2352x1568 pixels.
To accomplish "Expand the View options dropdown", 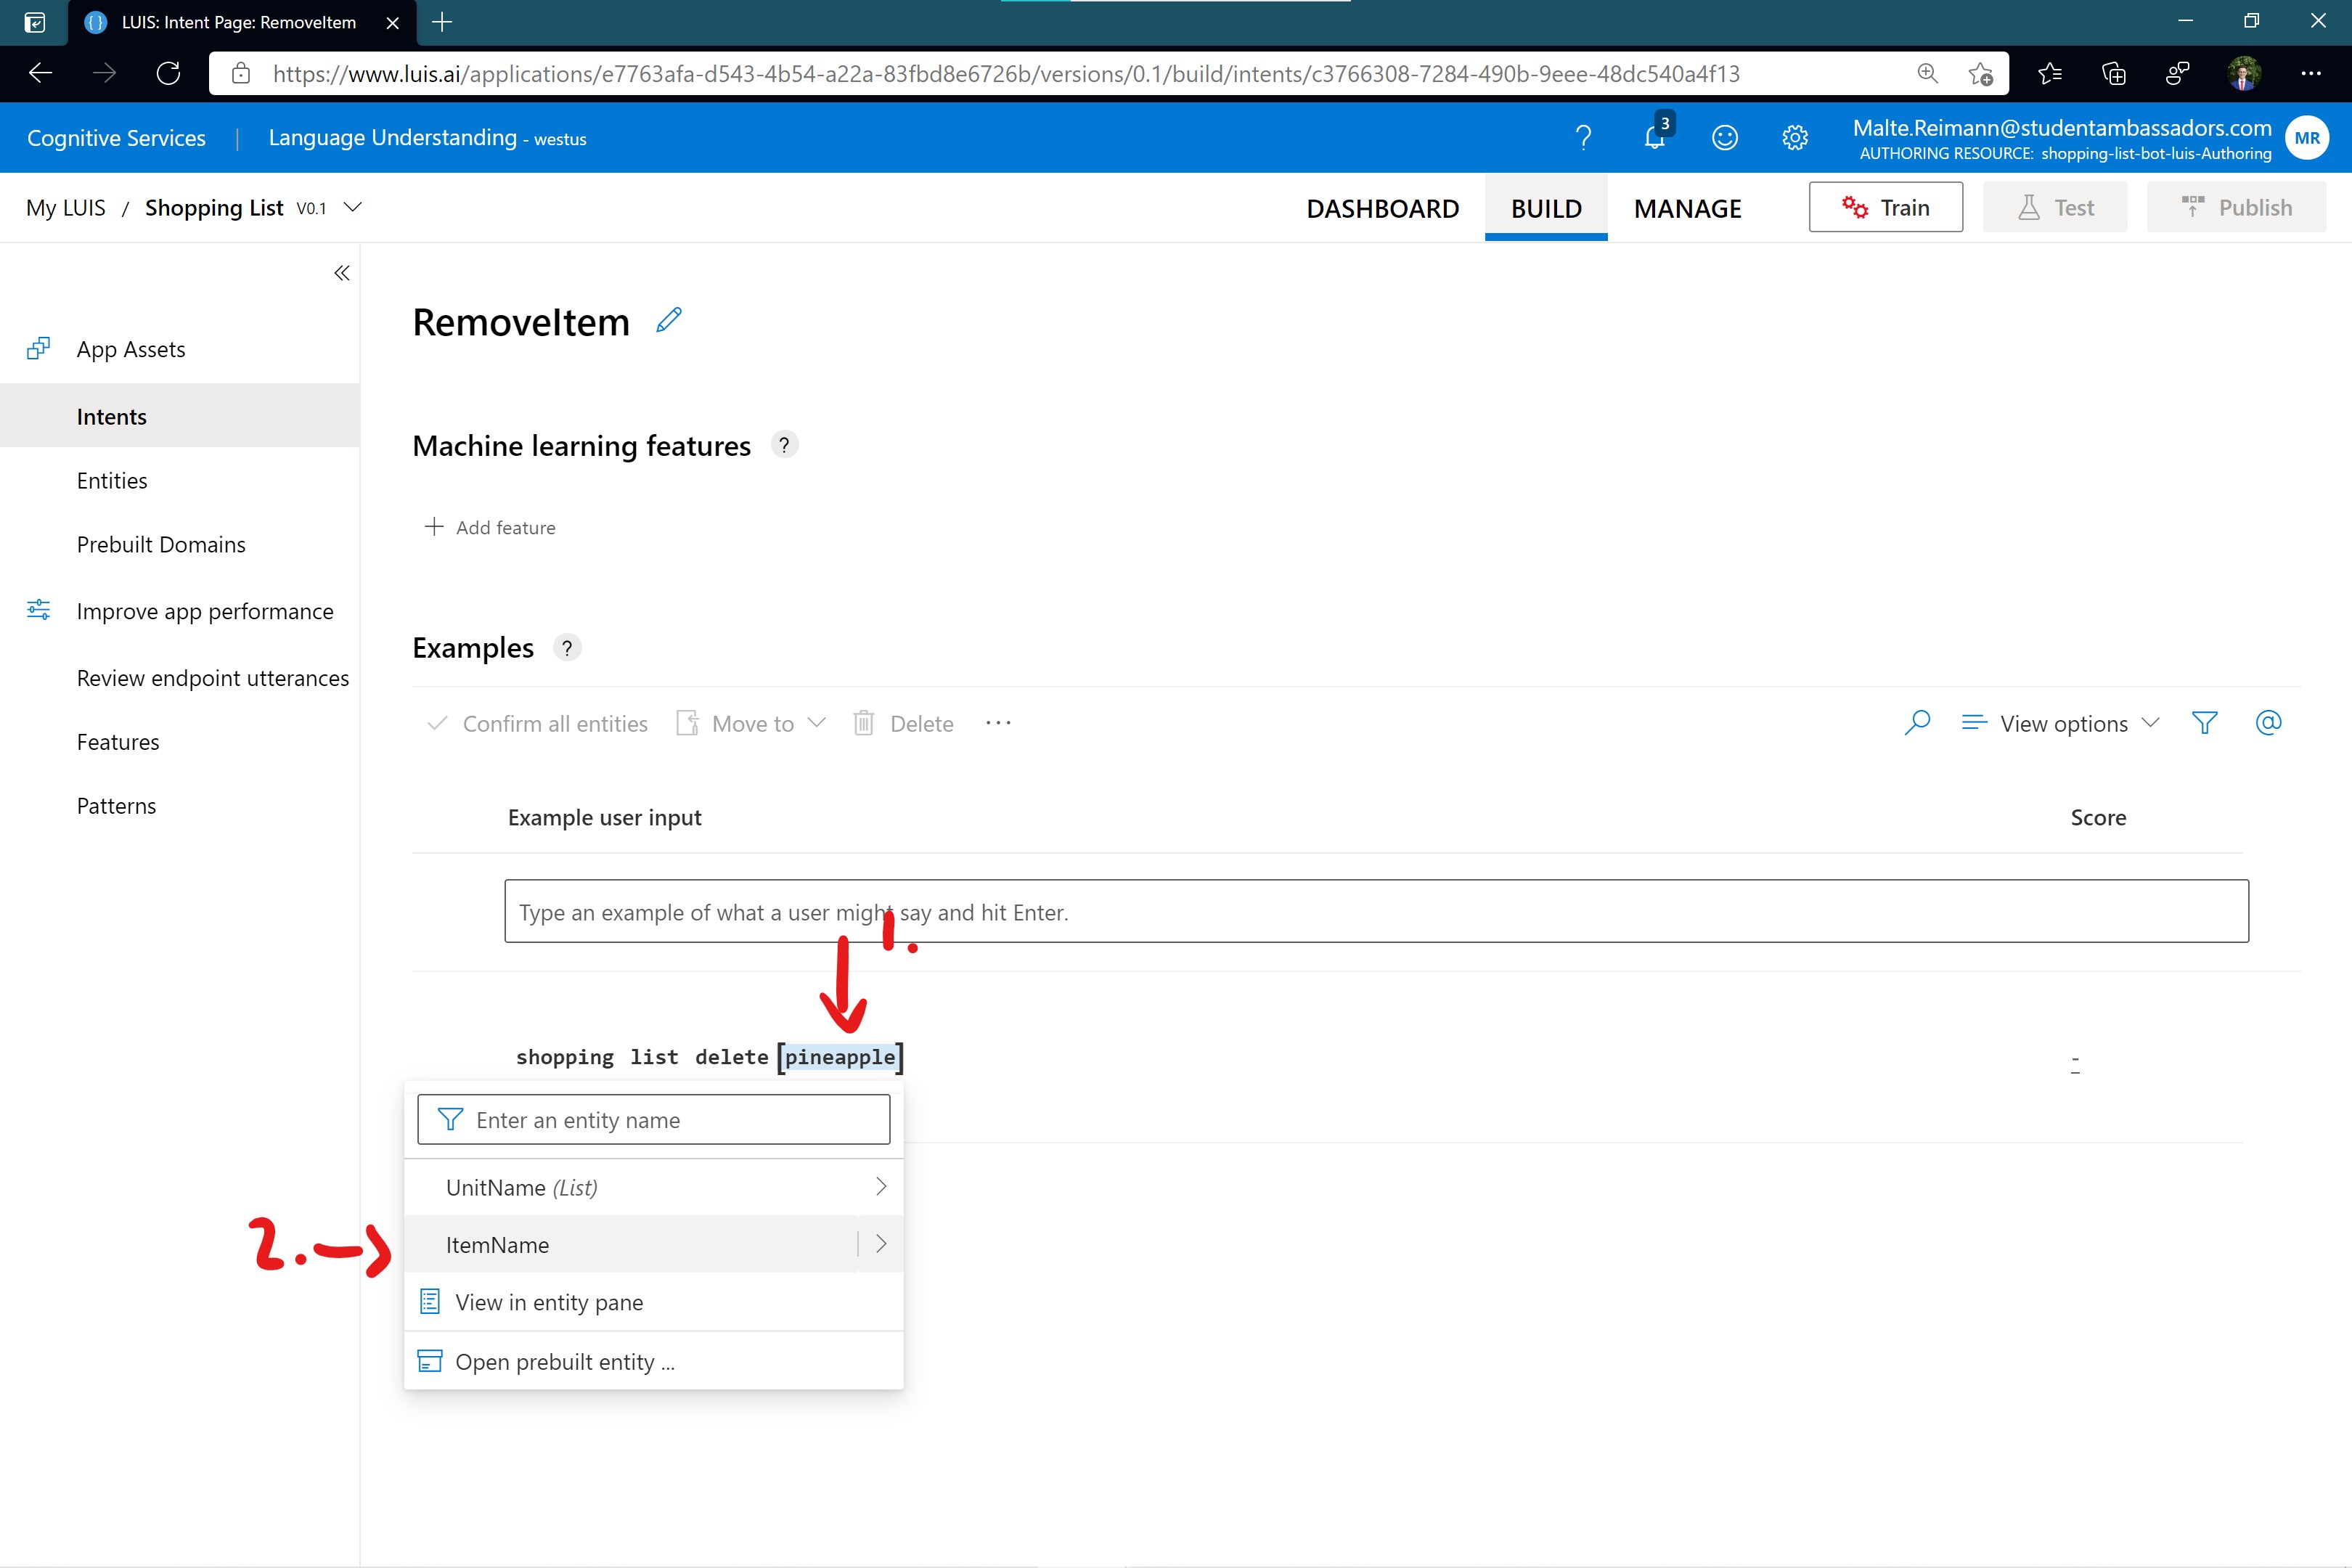I will [x=2061, y=723].
